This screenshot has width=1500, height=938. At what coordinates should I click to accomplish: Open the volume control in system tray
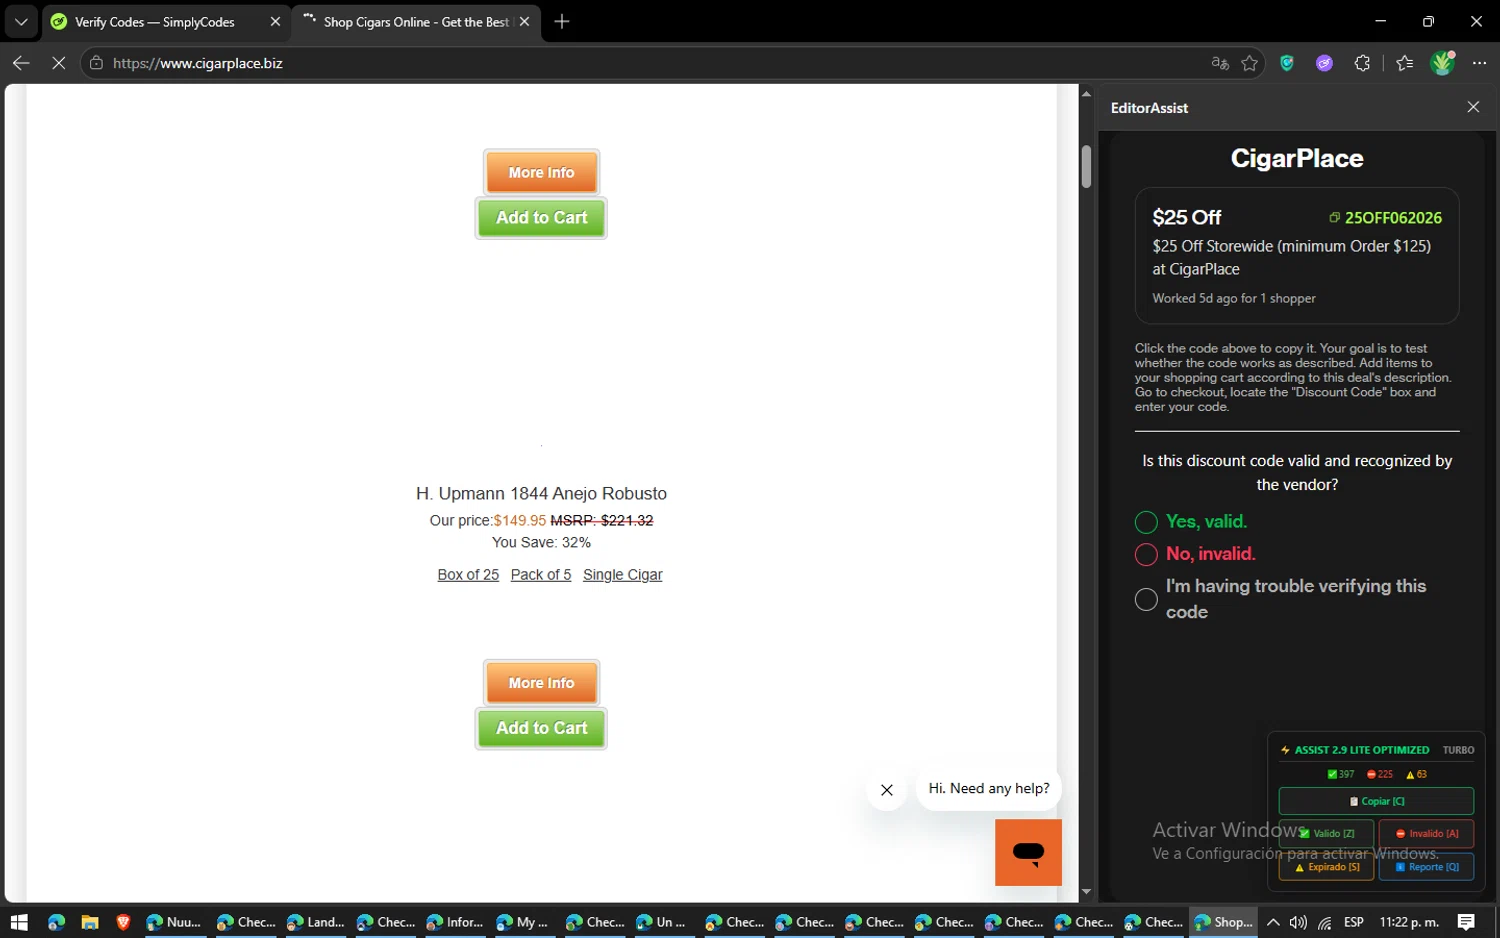click(x=1298, y=922)
